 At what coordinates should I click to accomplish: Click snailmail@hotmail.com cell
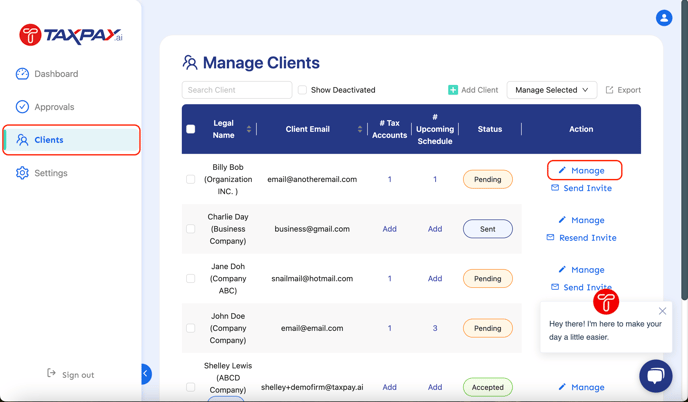[312, 278]
